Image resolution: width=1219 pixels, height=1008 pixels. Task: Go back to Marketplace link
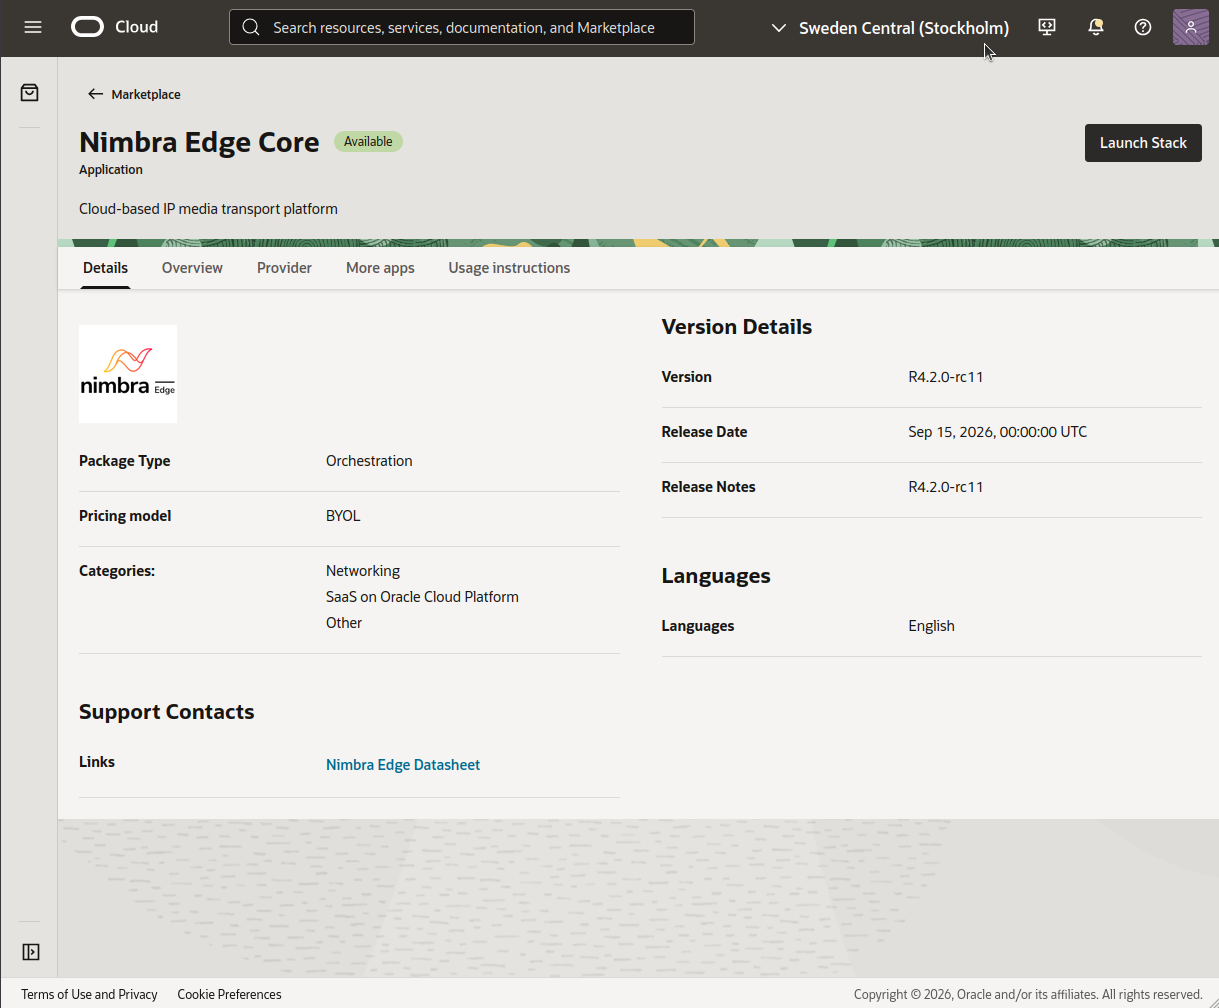[x=146, y=94]
